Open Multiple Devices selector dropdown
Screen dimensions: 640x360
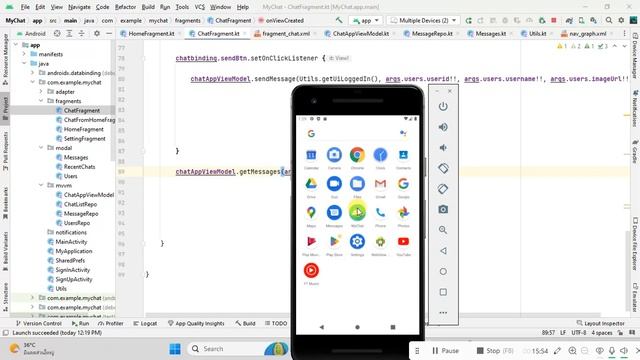[x=424, y=20]
